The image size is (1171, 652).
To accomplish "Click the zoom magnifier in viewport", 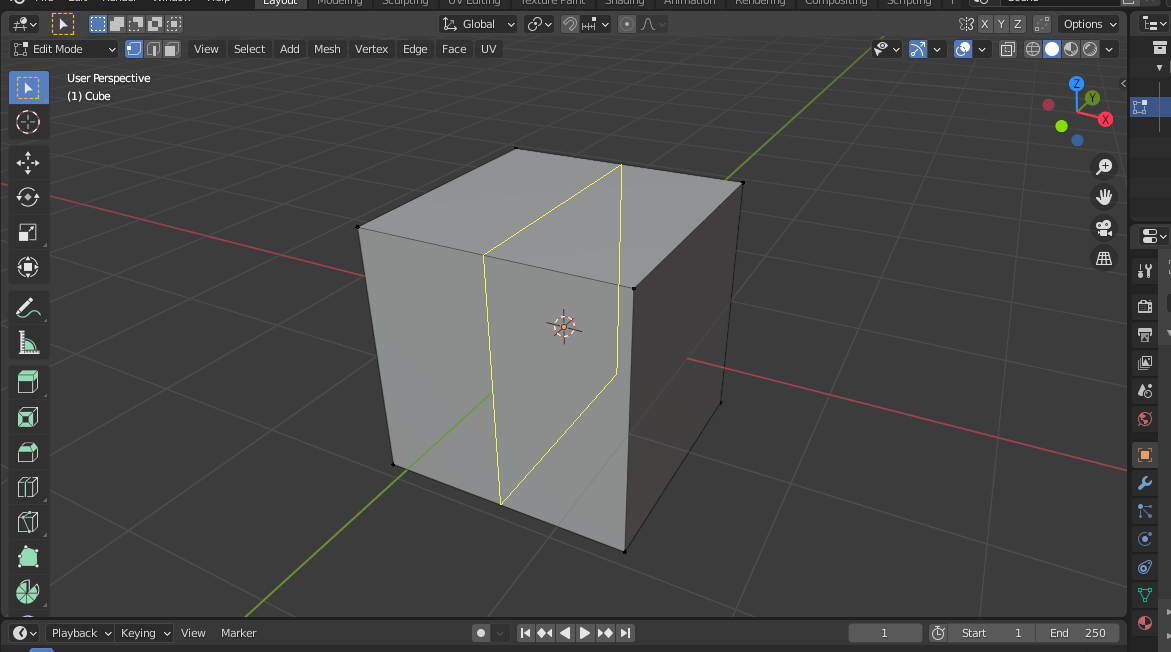I will [x=1104, y=167].
